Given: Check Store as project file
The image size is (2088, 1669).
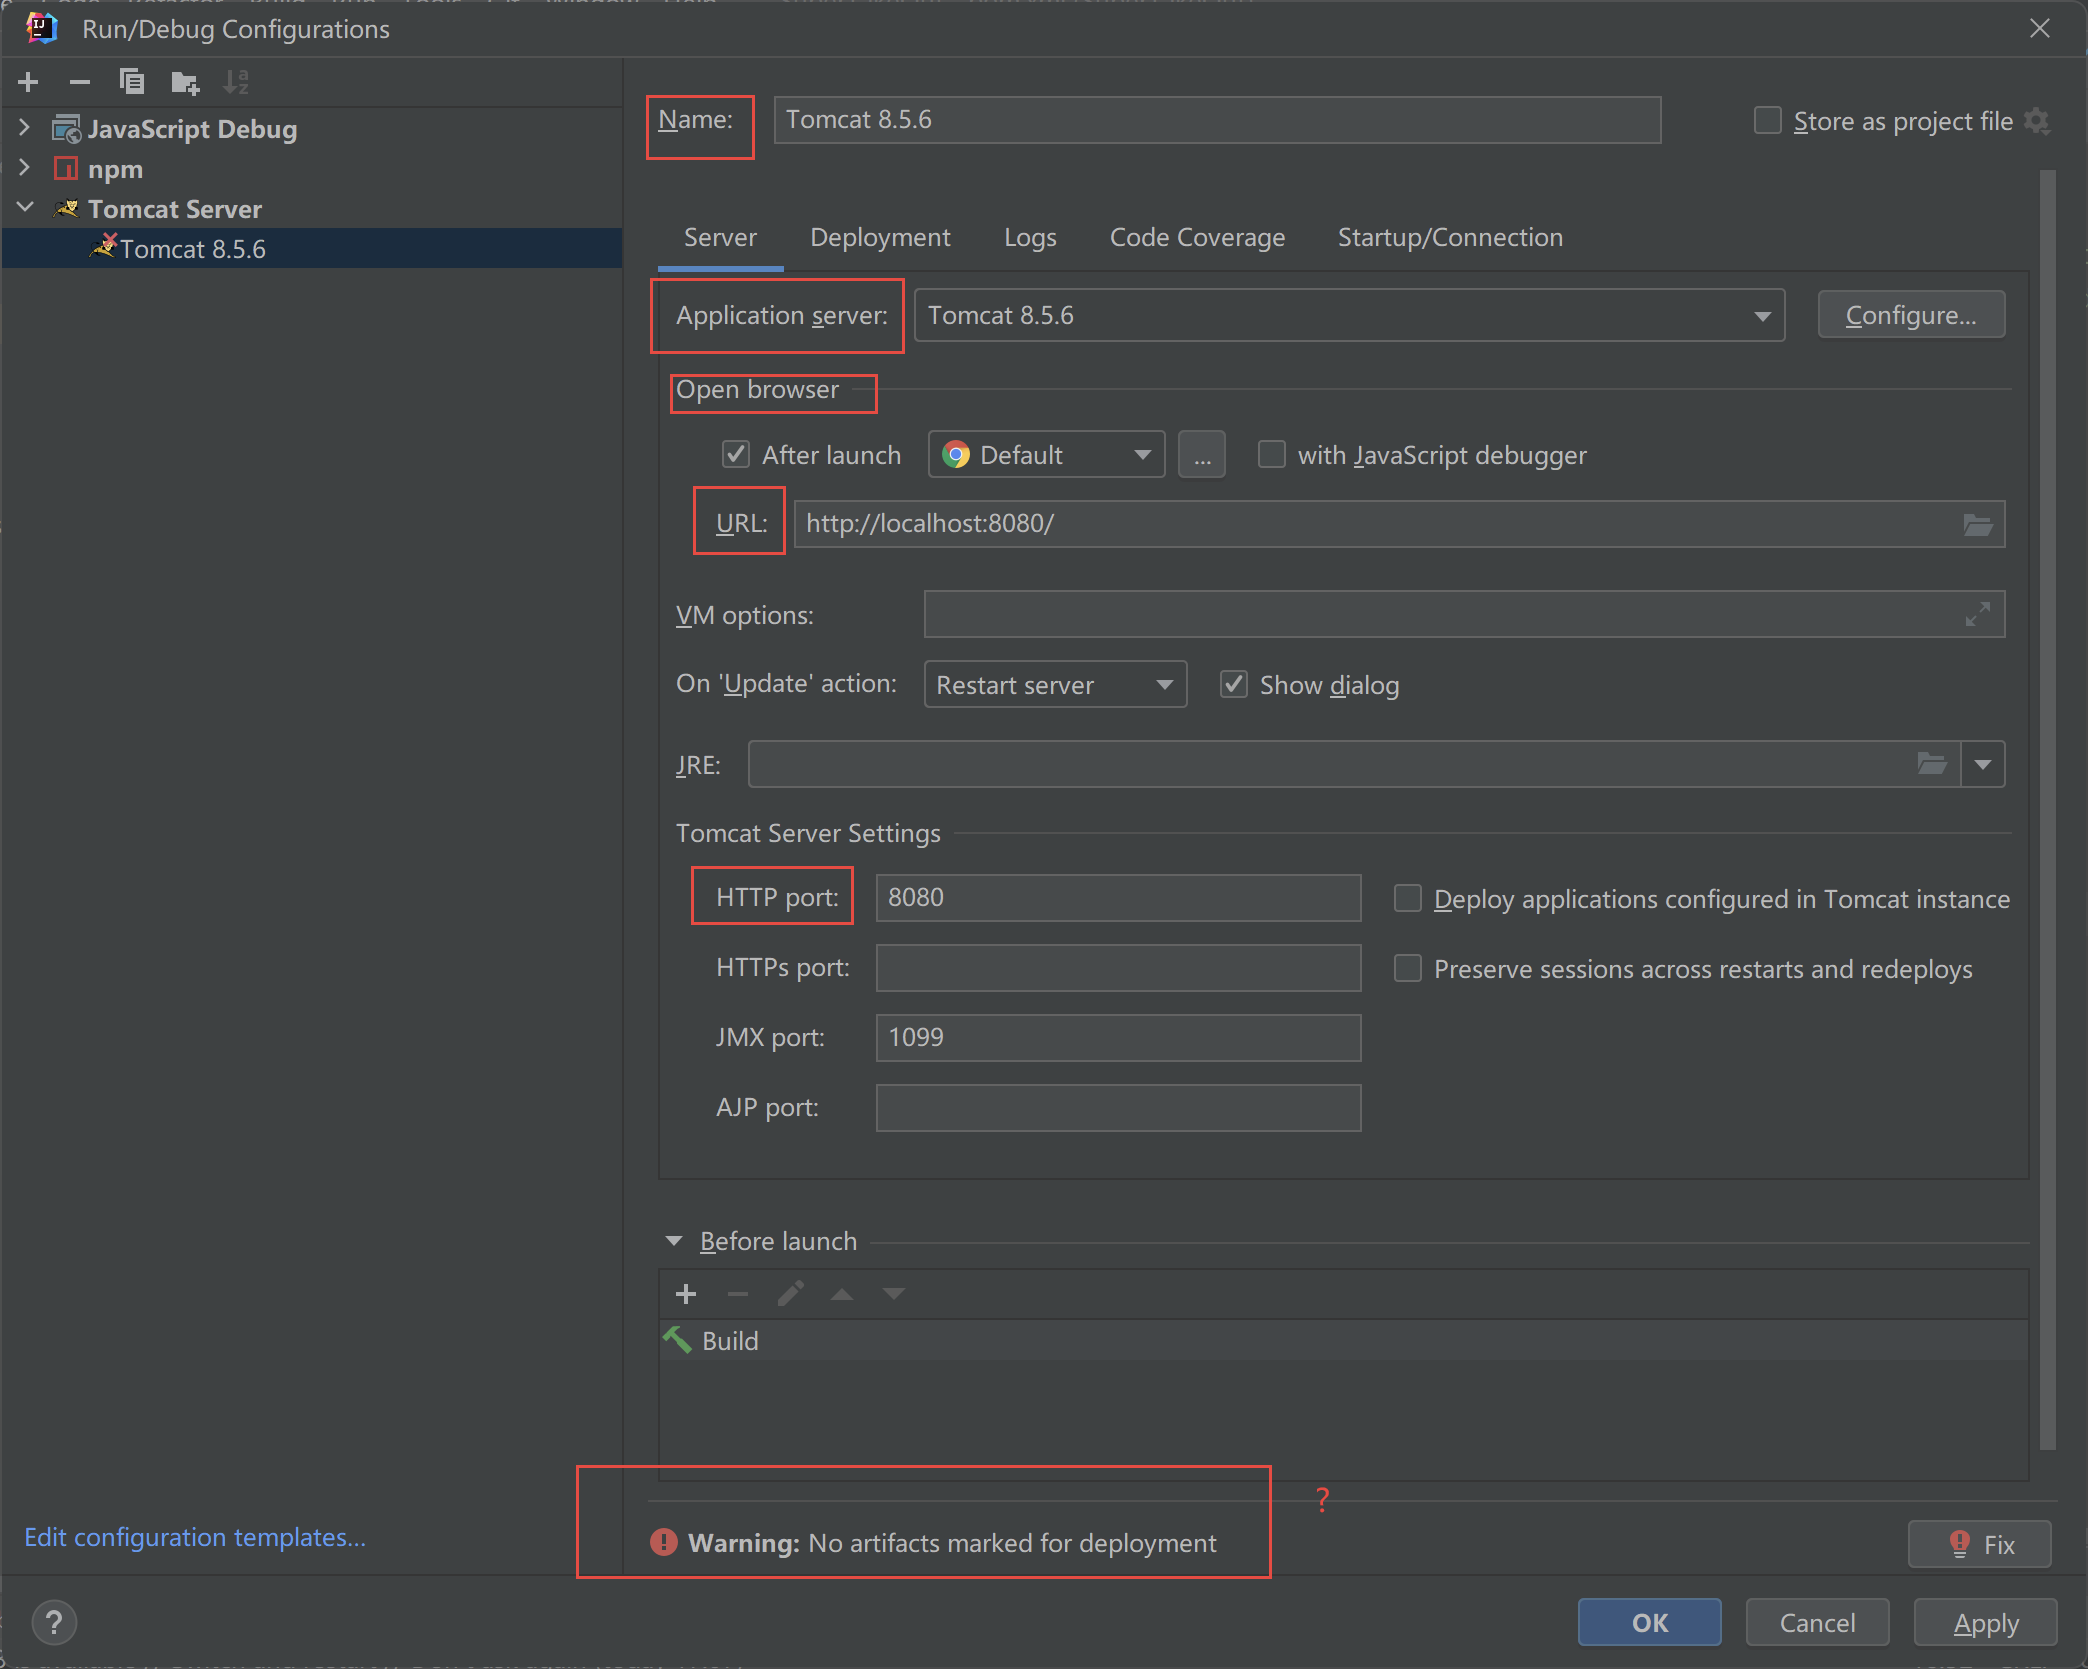Looking at the screenshot, I should click(1767, 121).
